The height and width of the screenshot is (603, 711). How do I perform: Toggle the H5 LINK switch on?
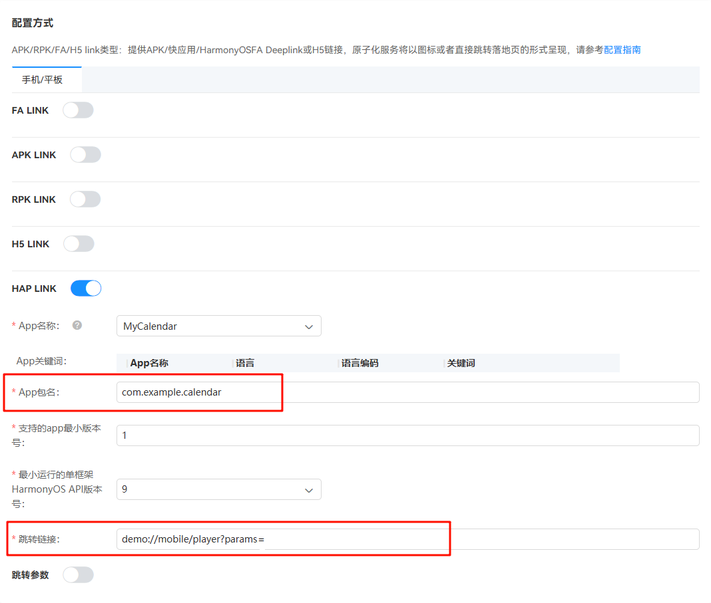click(78, 244)
